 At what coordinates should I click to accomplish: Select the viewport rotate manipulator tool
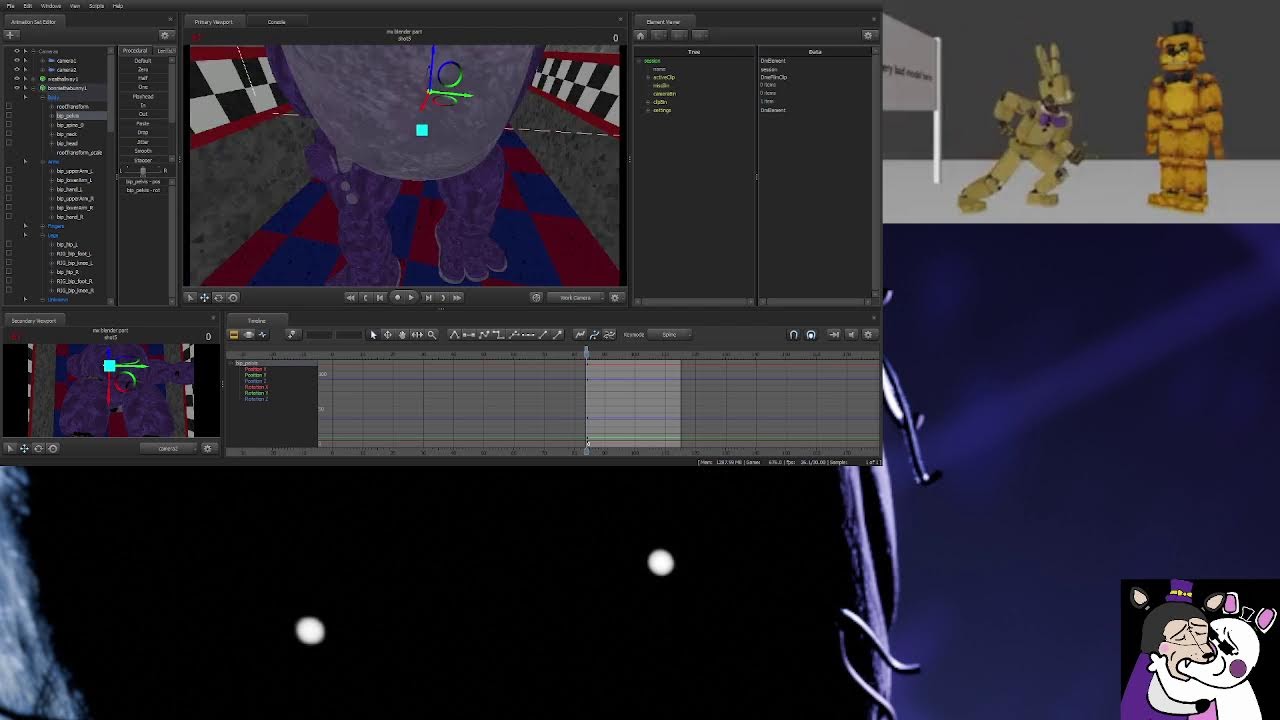coord(218,297)
